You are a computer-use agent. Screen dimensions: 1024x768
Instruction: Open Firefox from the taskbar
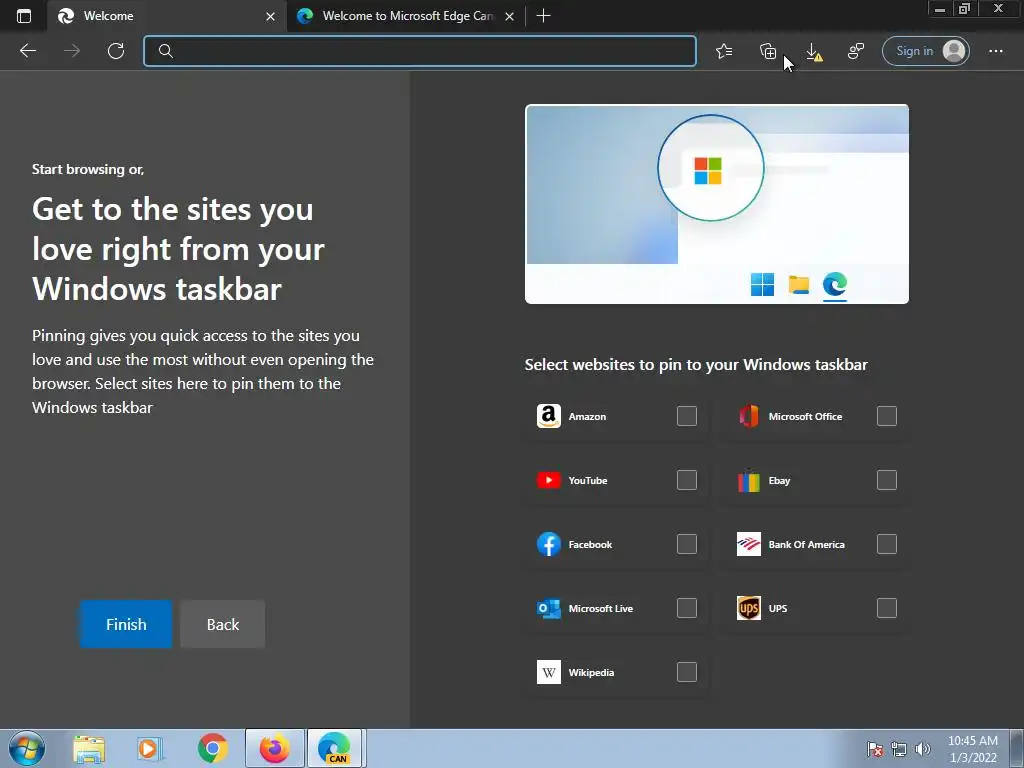[275, 748]
